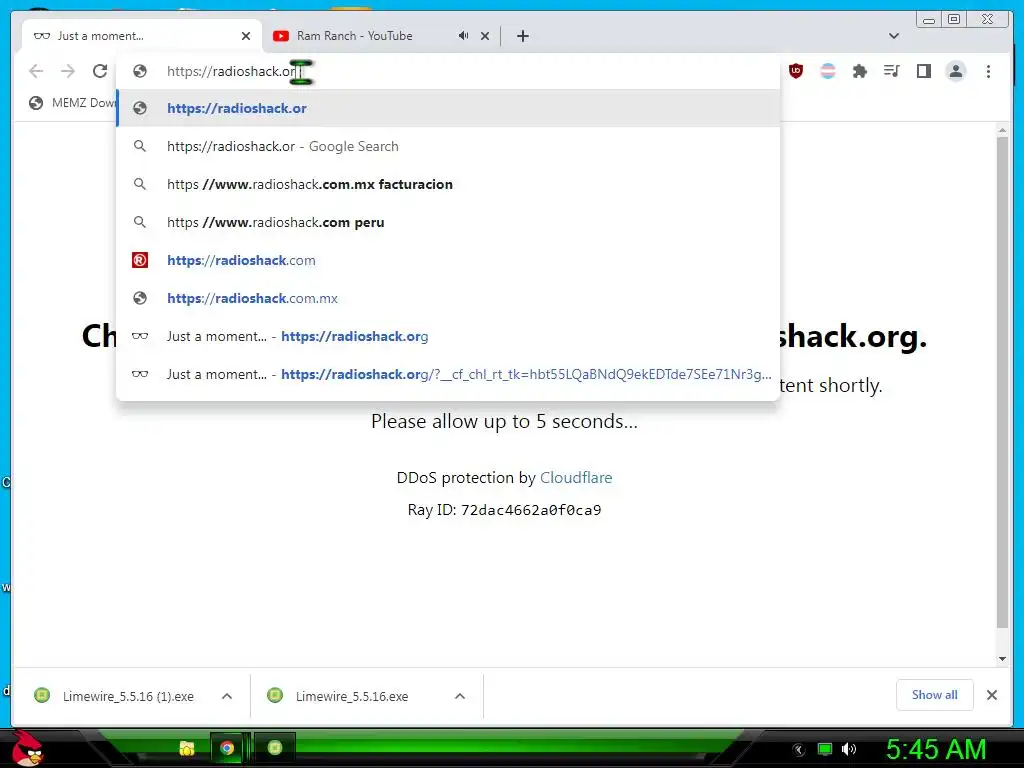1024x768 pixels.
Task: Open the volume speaker tray icon
Action: [849, 749]
